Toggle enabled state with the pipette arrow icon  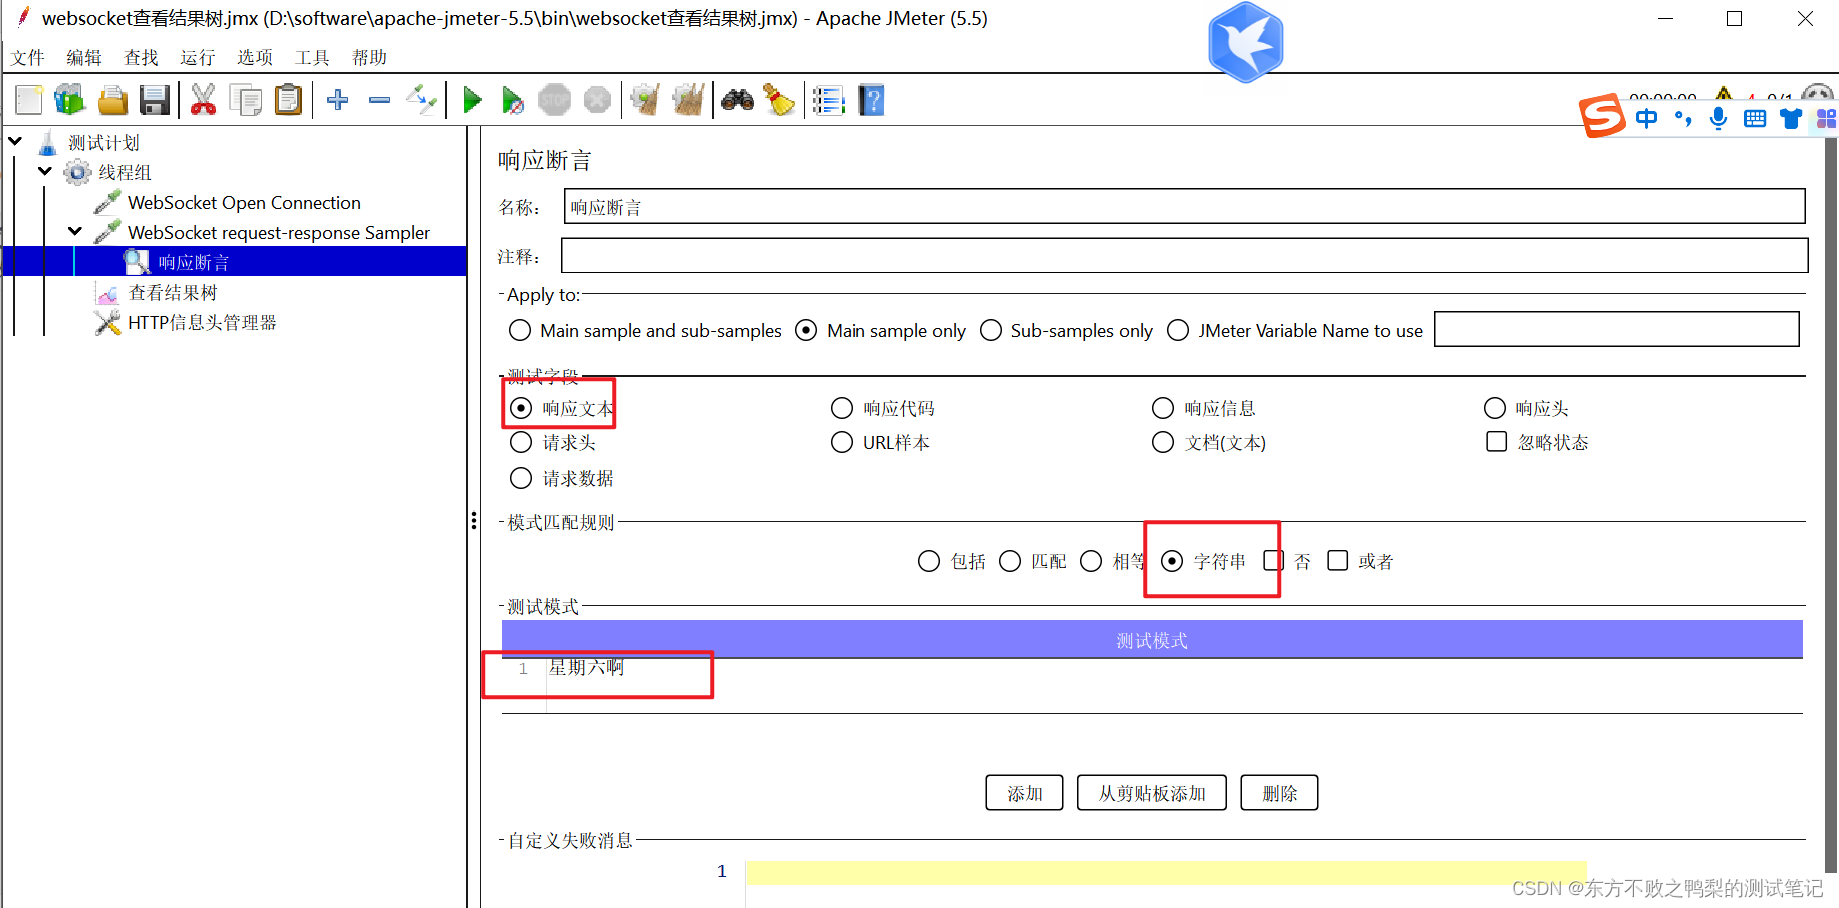click(x=421, y=100)
